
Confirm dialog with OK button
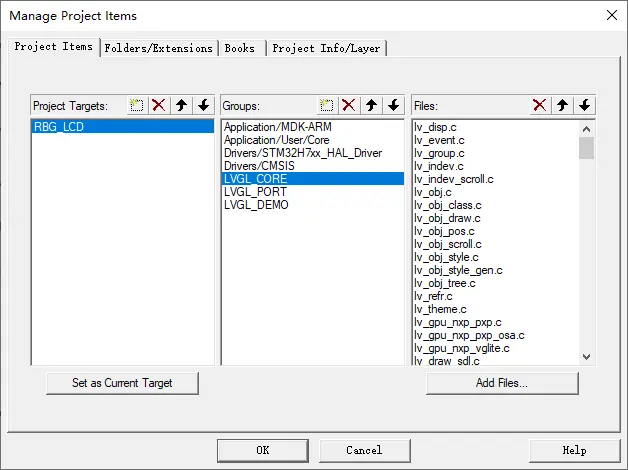click(262, 450)
